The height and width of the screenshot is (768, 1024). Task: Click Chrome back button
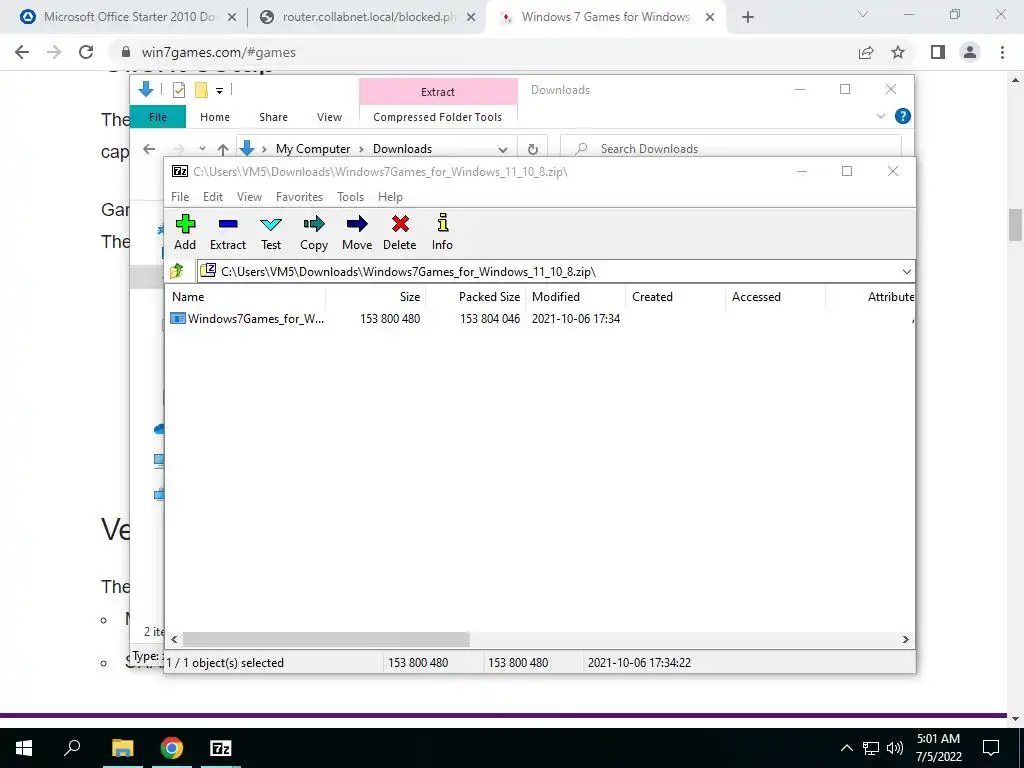pos(22,52)
